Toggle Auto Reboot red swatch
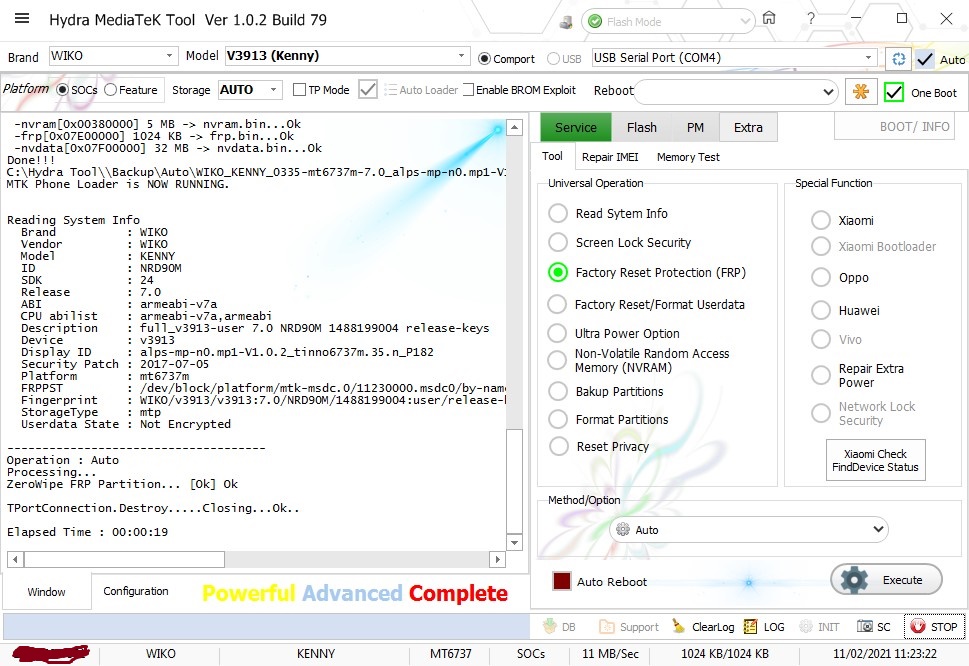This screenshot has width=969, height=666. point(562,581)
